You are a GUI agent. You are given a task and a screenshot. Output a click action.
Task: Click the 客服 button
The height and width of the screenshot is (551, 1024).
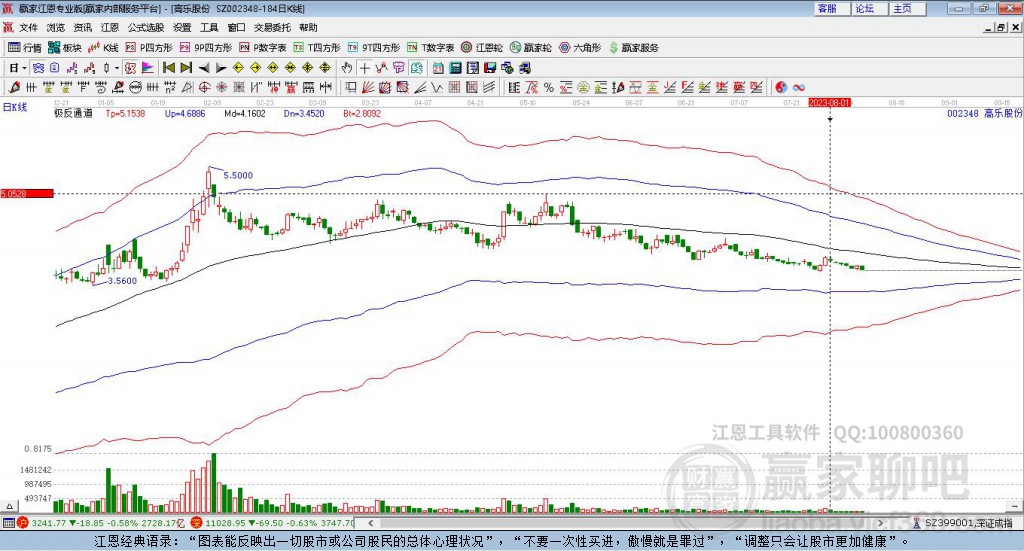832,8
